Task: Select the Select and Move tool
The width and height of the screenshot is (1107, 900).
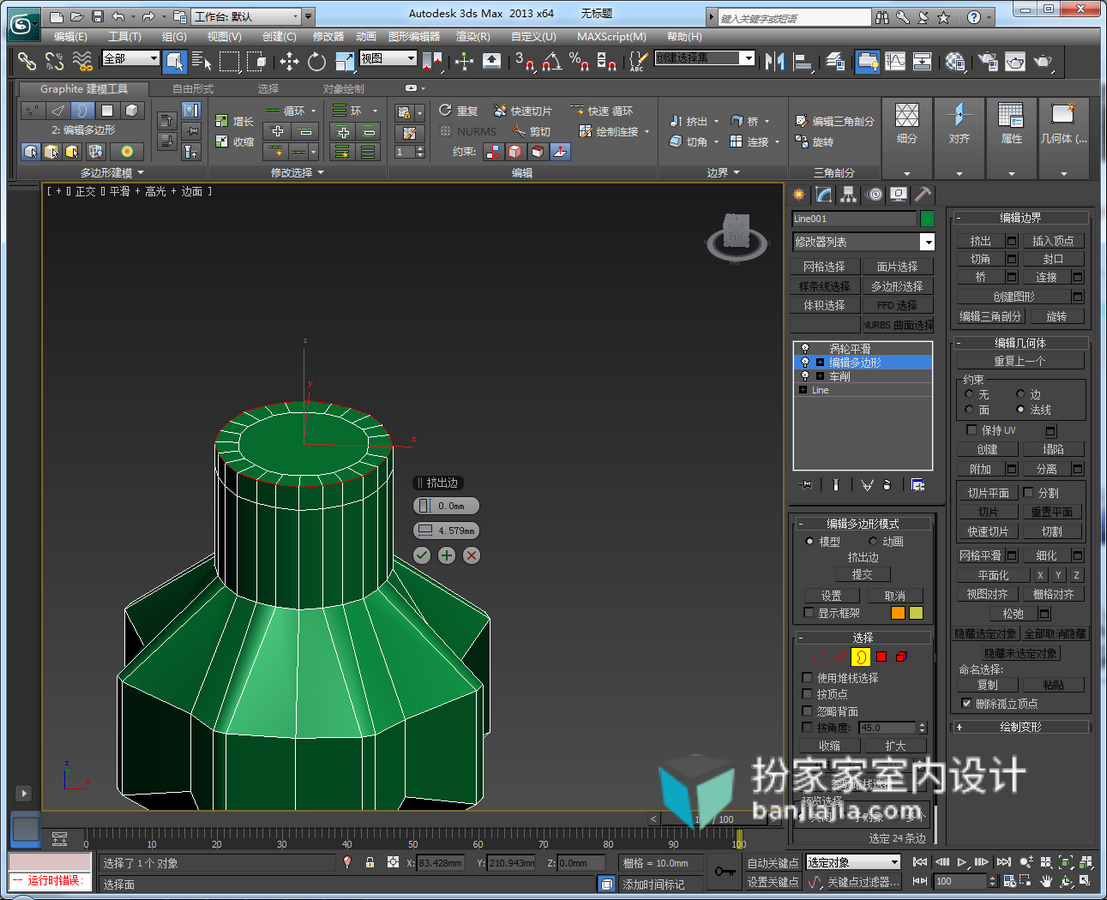Action: 289,62
